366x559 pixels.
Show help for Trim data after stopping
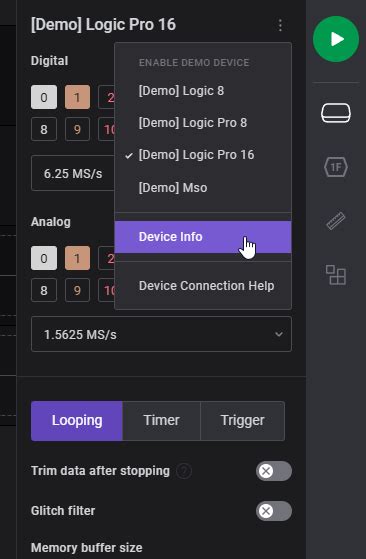(184, 471)
